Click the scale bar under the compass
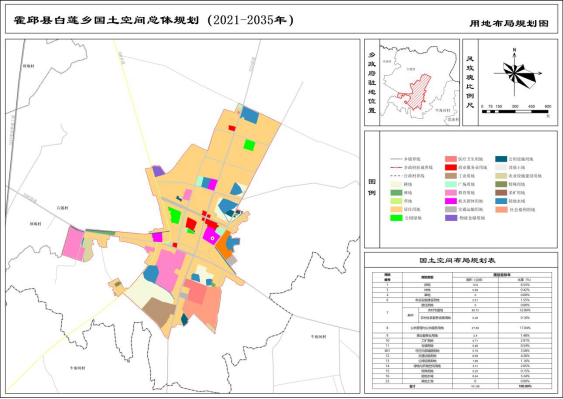The image size is (563, 399). pos(515,111)
